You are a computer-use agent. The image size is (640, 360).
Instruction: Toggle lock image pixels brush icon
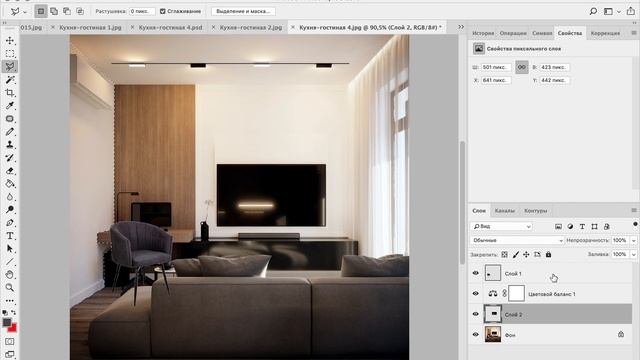[x=516, y=254]
